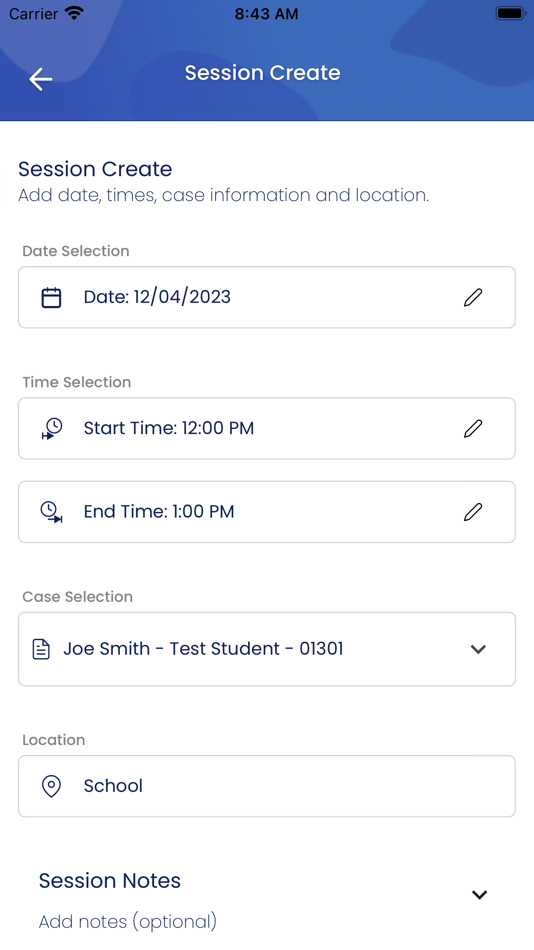Edit End Time with pencil icon
The height and width of the screenshot is (950, 534).
pos(473,512)
